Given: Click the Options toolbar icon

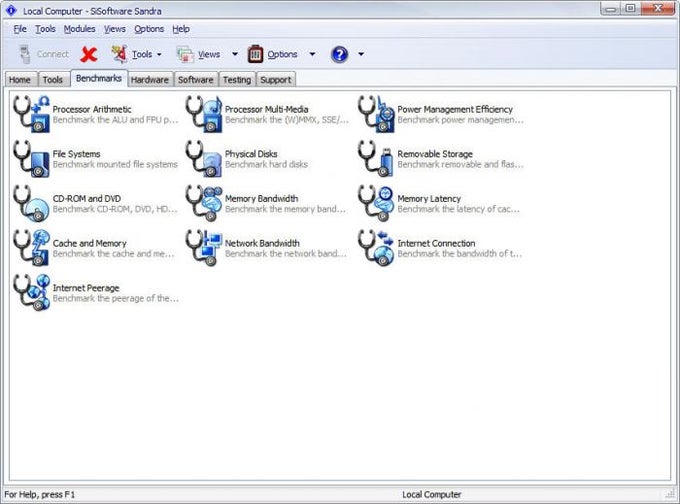Looking at the screenshot, I should 255,54.
